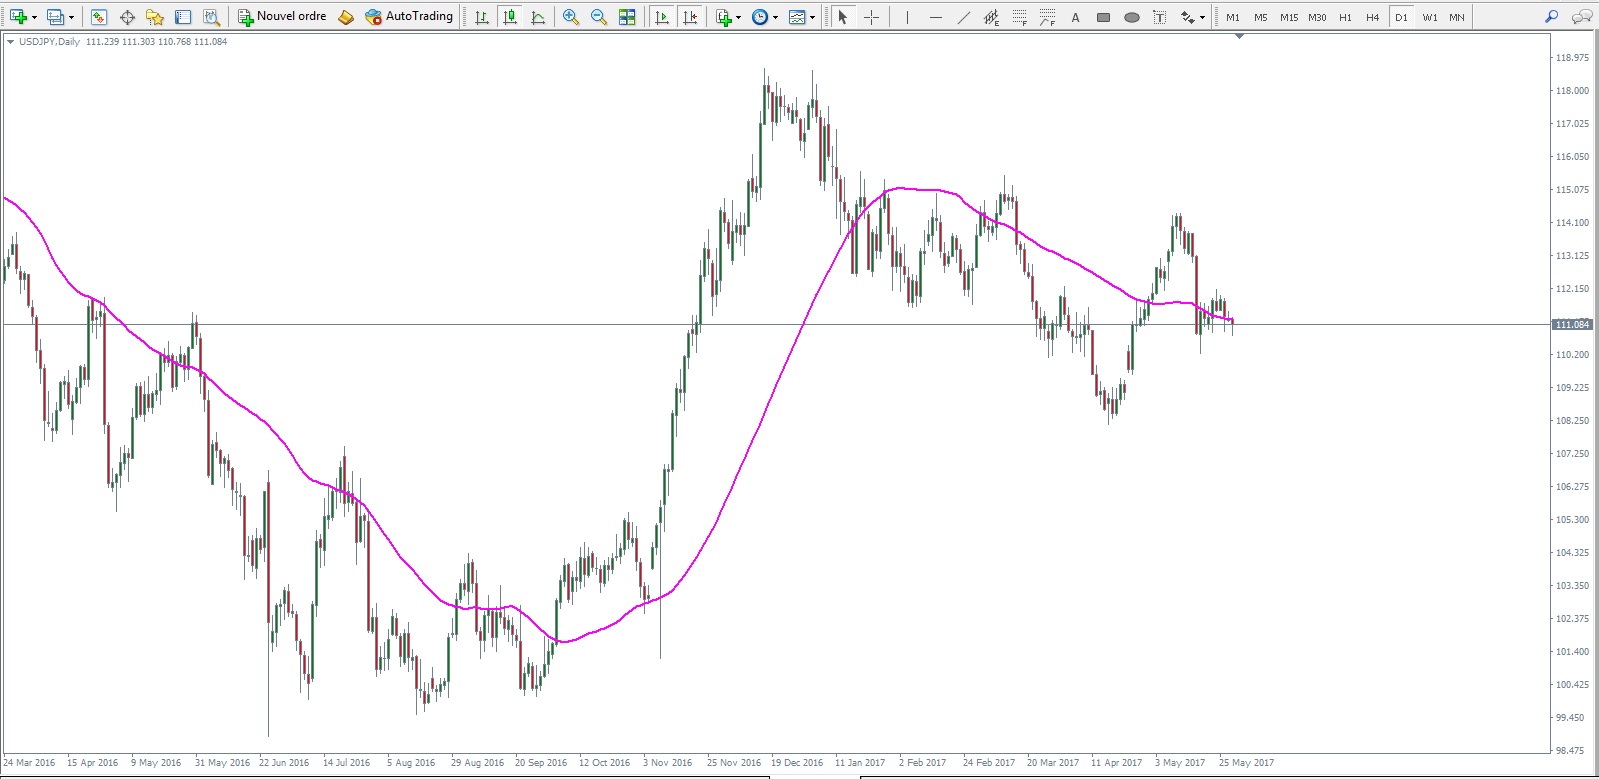Click the chart shift triangle marker

pyautogui.click(x=1239, y=37)
